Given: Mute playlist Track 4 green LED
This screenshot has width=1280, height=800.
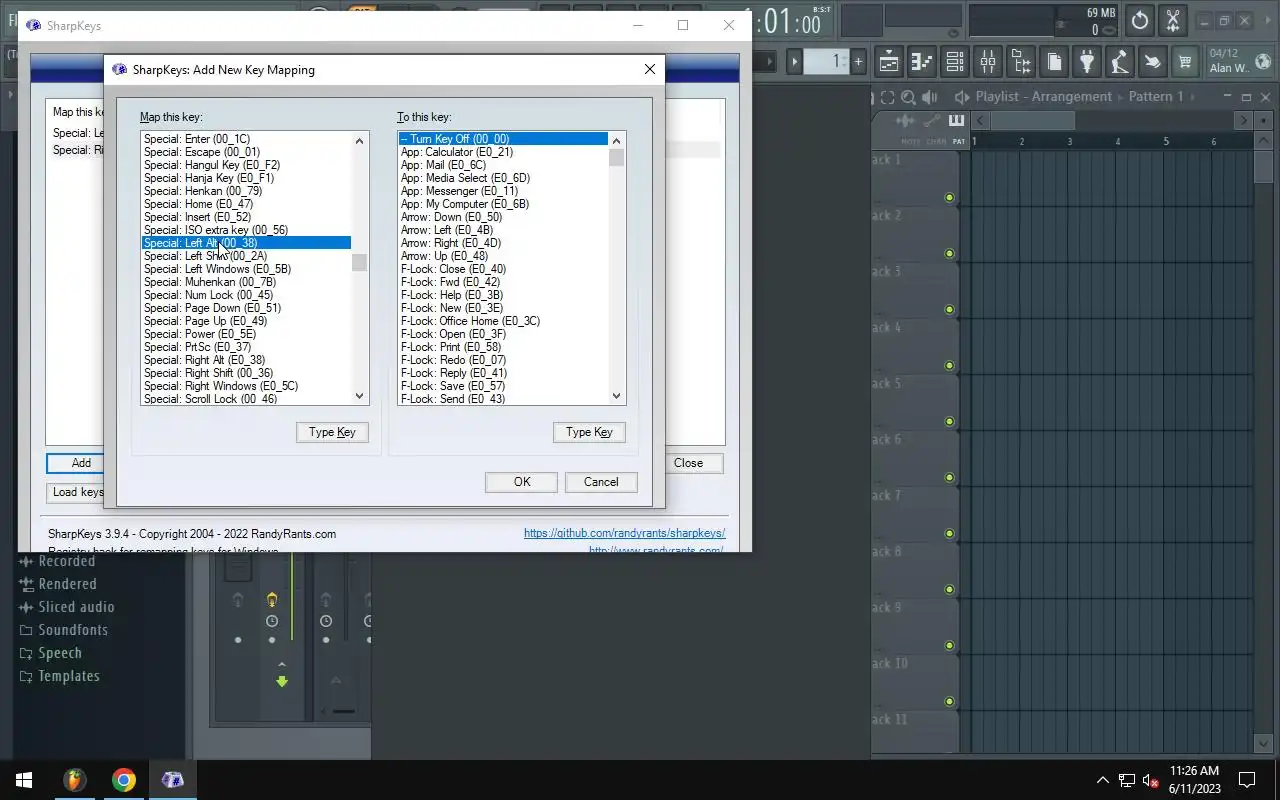Looking at the screenshot, I should (x=949, y=365).
